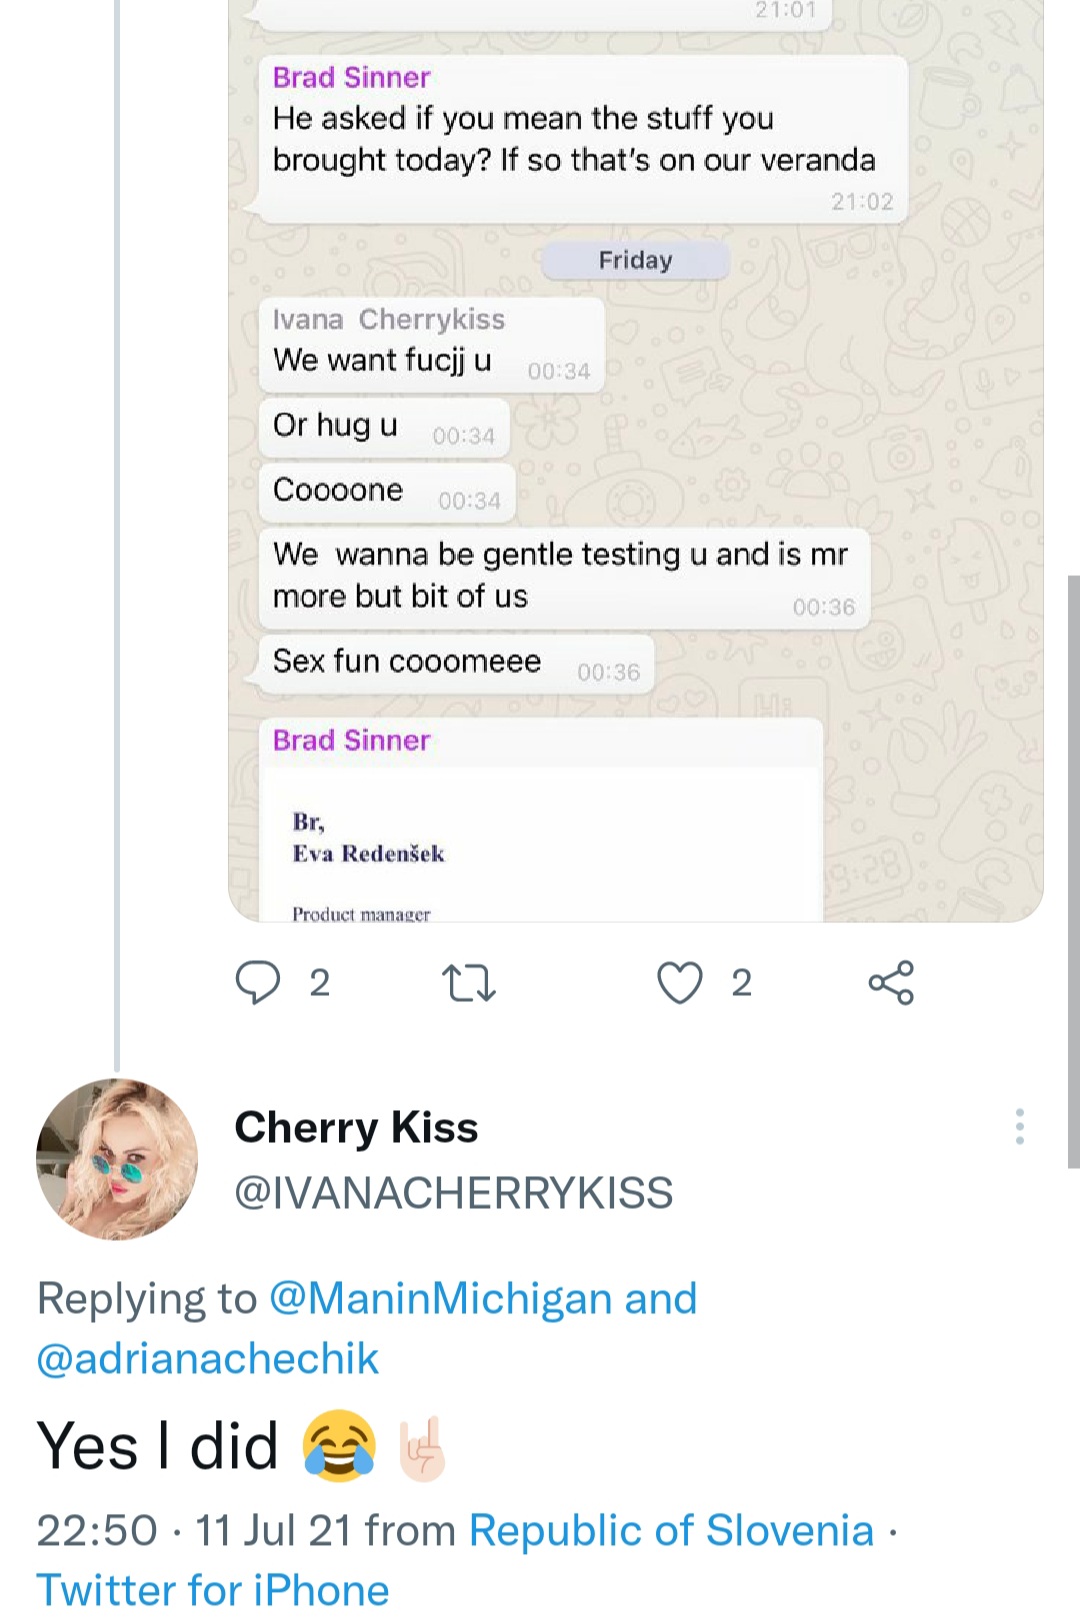Viewport: 1080px width, 1623px height.
Task: Tap the reply speech bubble icon
Action: tap(257, 982)
